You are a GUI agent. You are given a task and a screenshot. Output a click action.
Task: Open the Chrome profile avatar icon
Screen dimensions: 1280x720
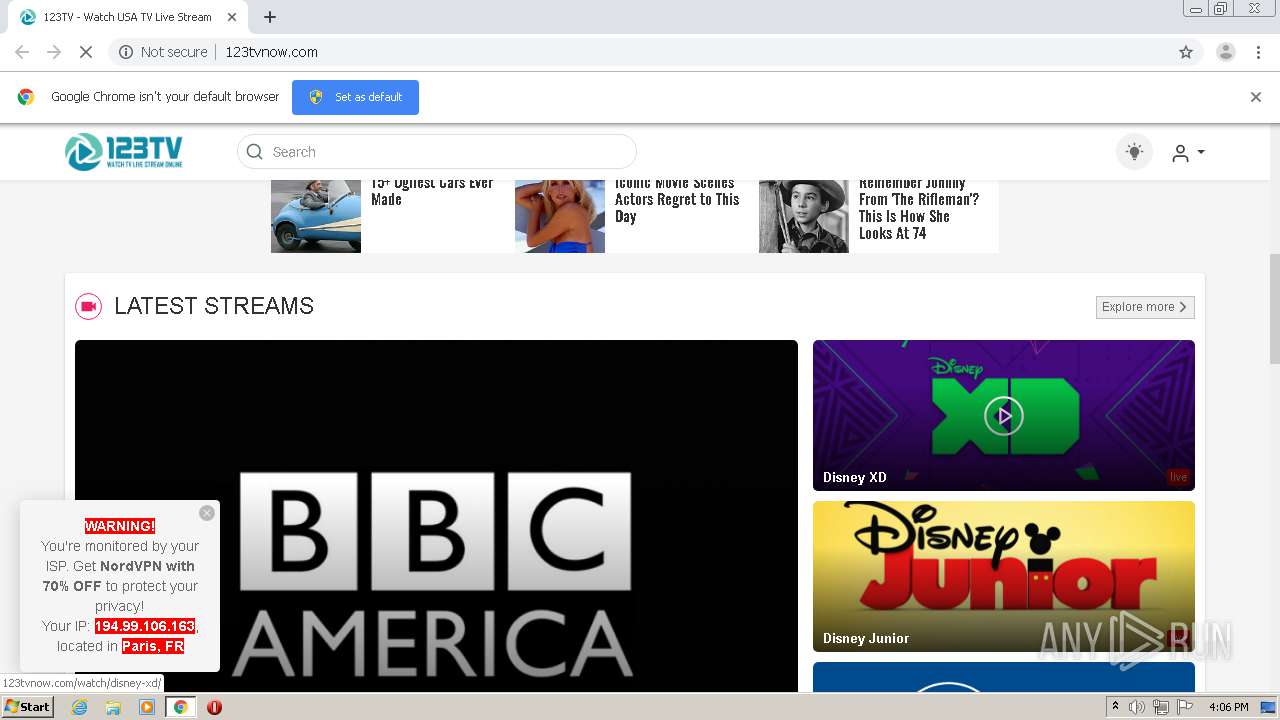1226,52
